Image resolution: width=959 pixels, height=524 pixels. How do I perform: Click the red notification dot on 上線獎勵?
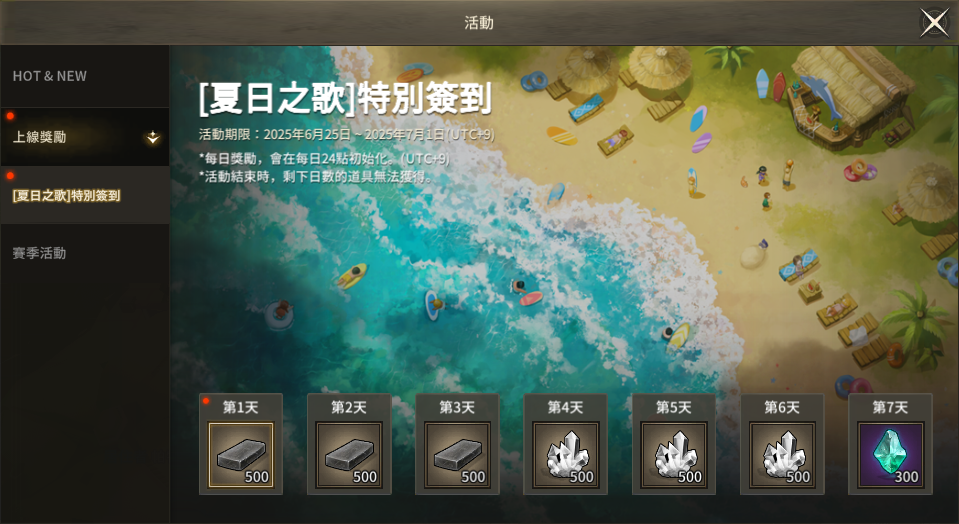pos(10,116)
